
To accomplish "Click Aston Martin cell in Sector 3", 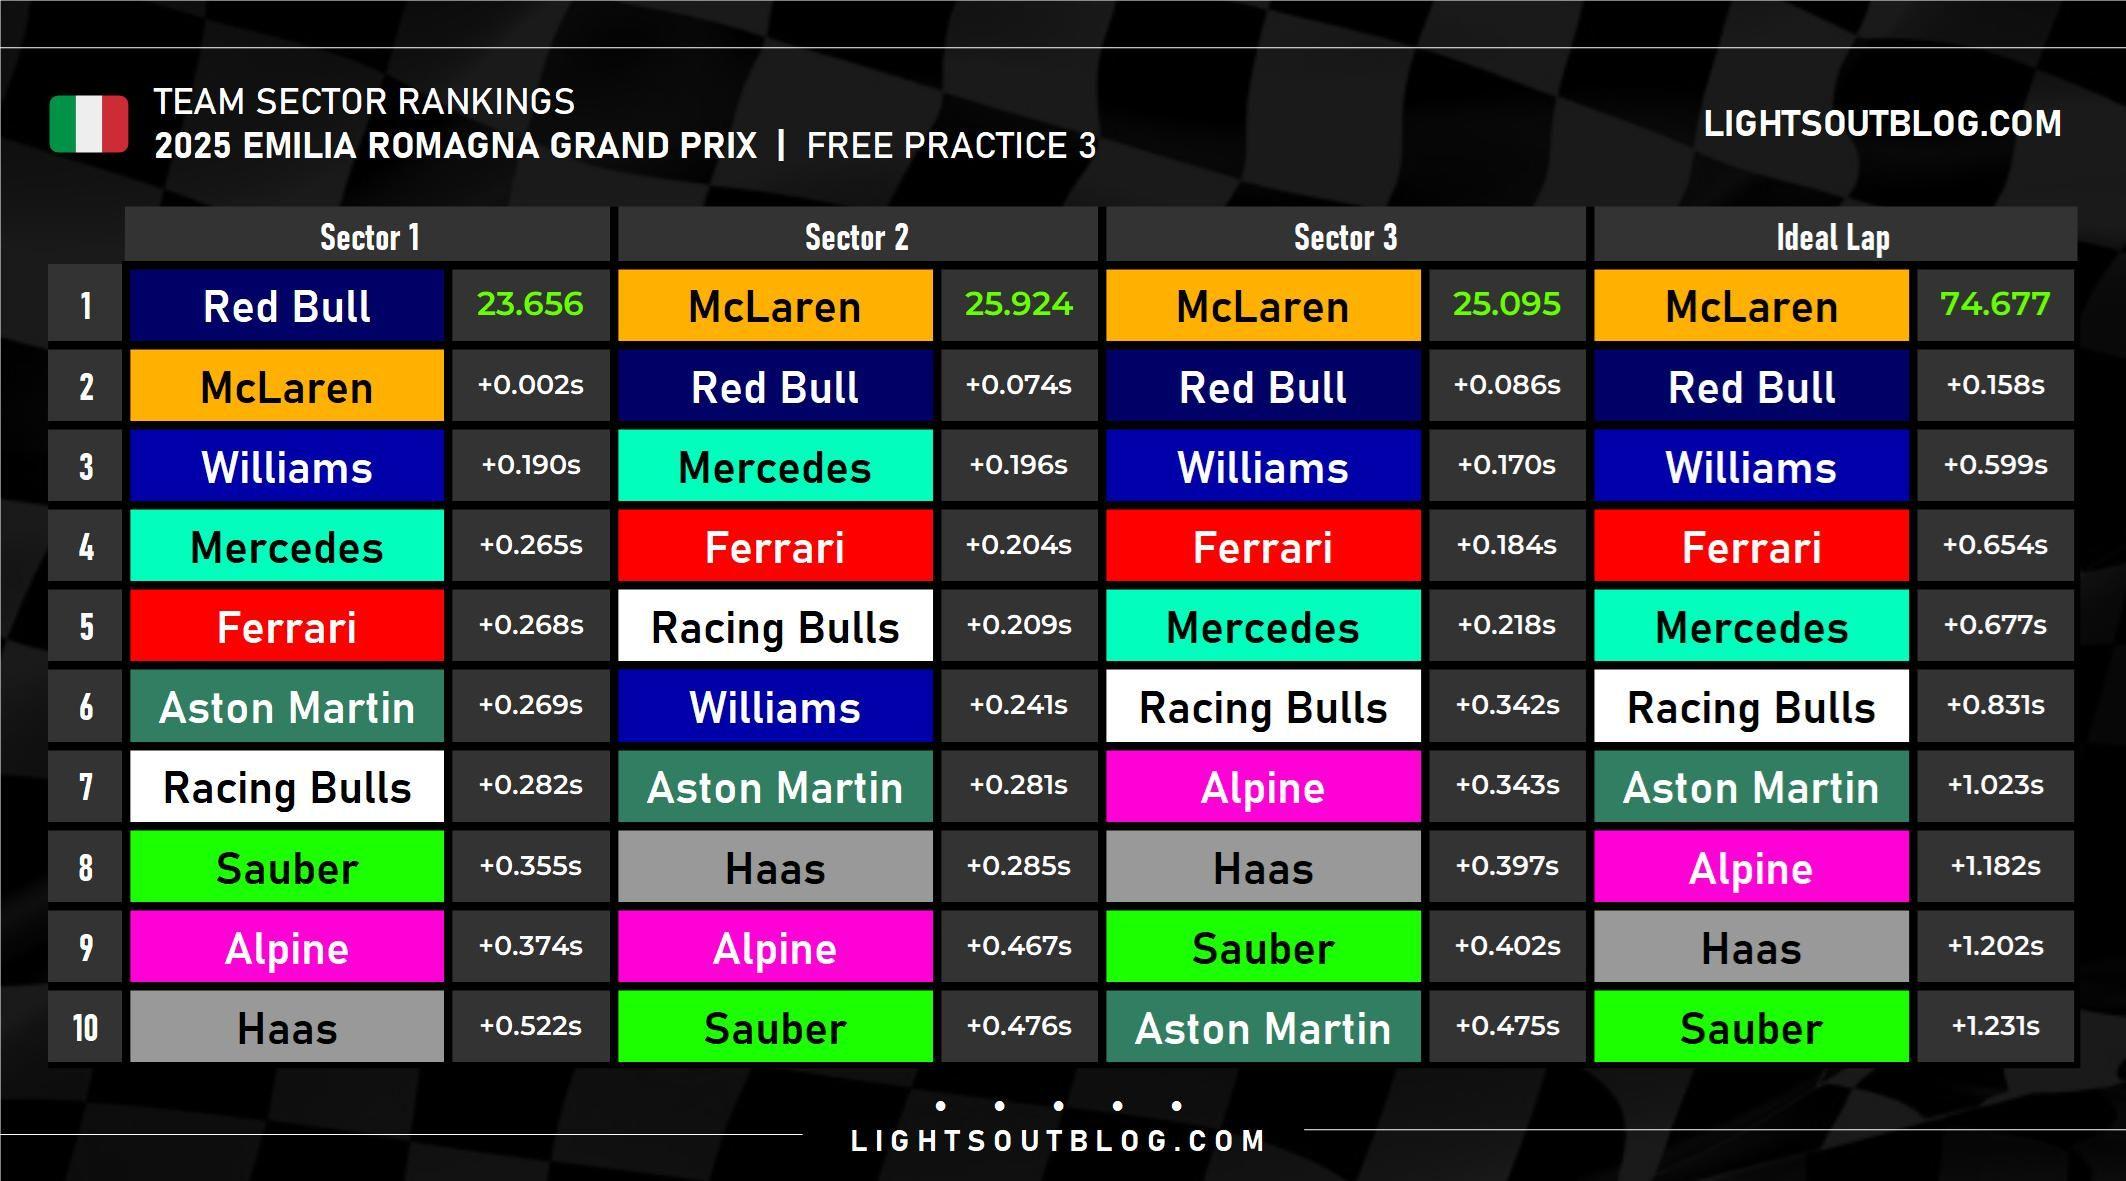I will point(1263,1027).
